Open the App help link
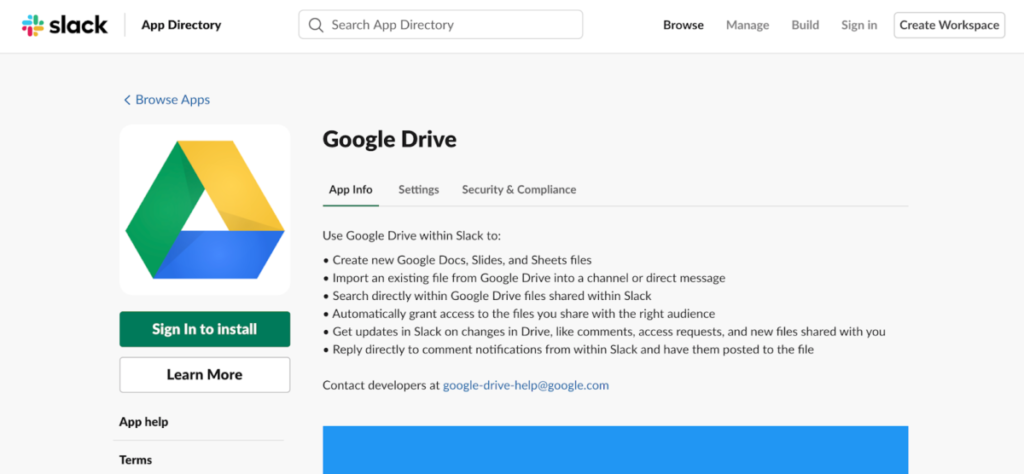The height and width of the screenshot is (474, 1024). point(144,422)
